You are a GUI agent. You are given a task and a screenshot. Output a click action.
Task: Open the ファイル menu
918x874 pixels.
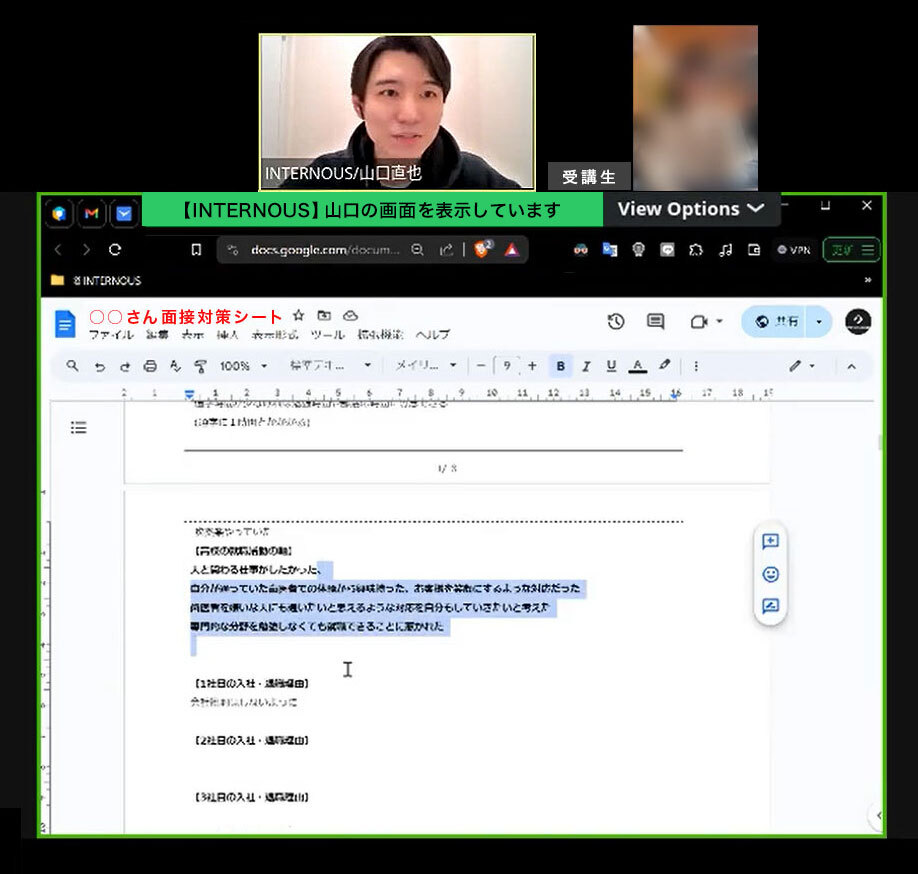click(111, 334)
